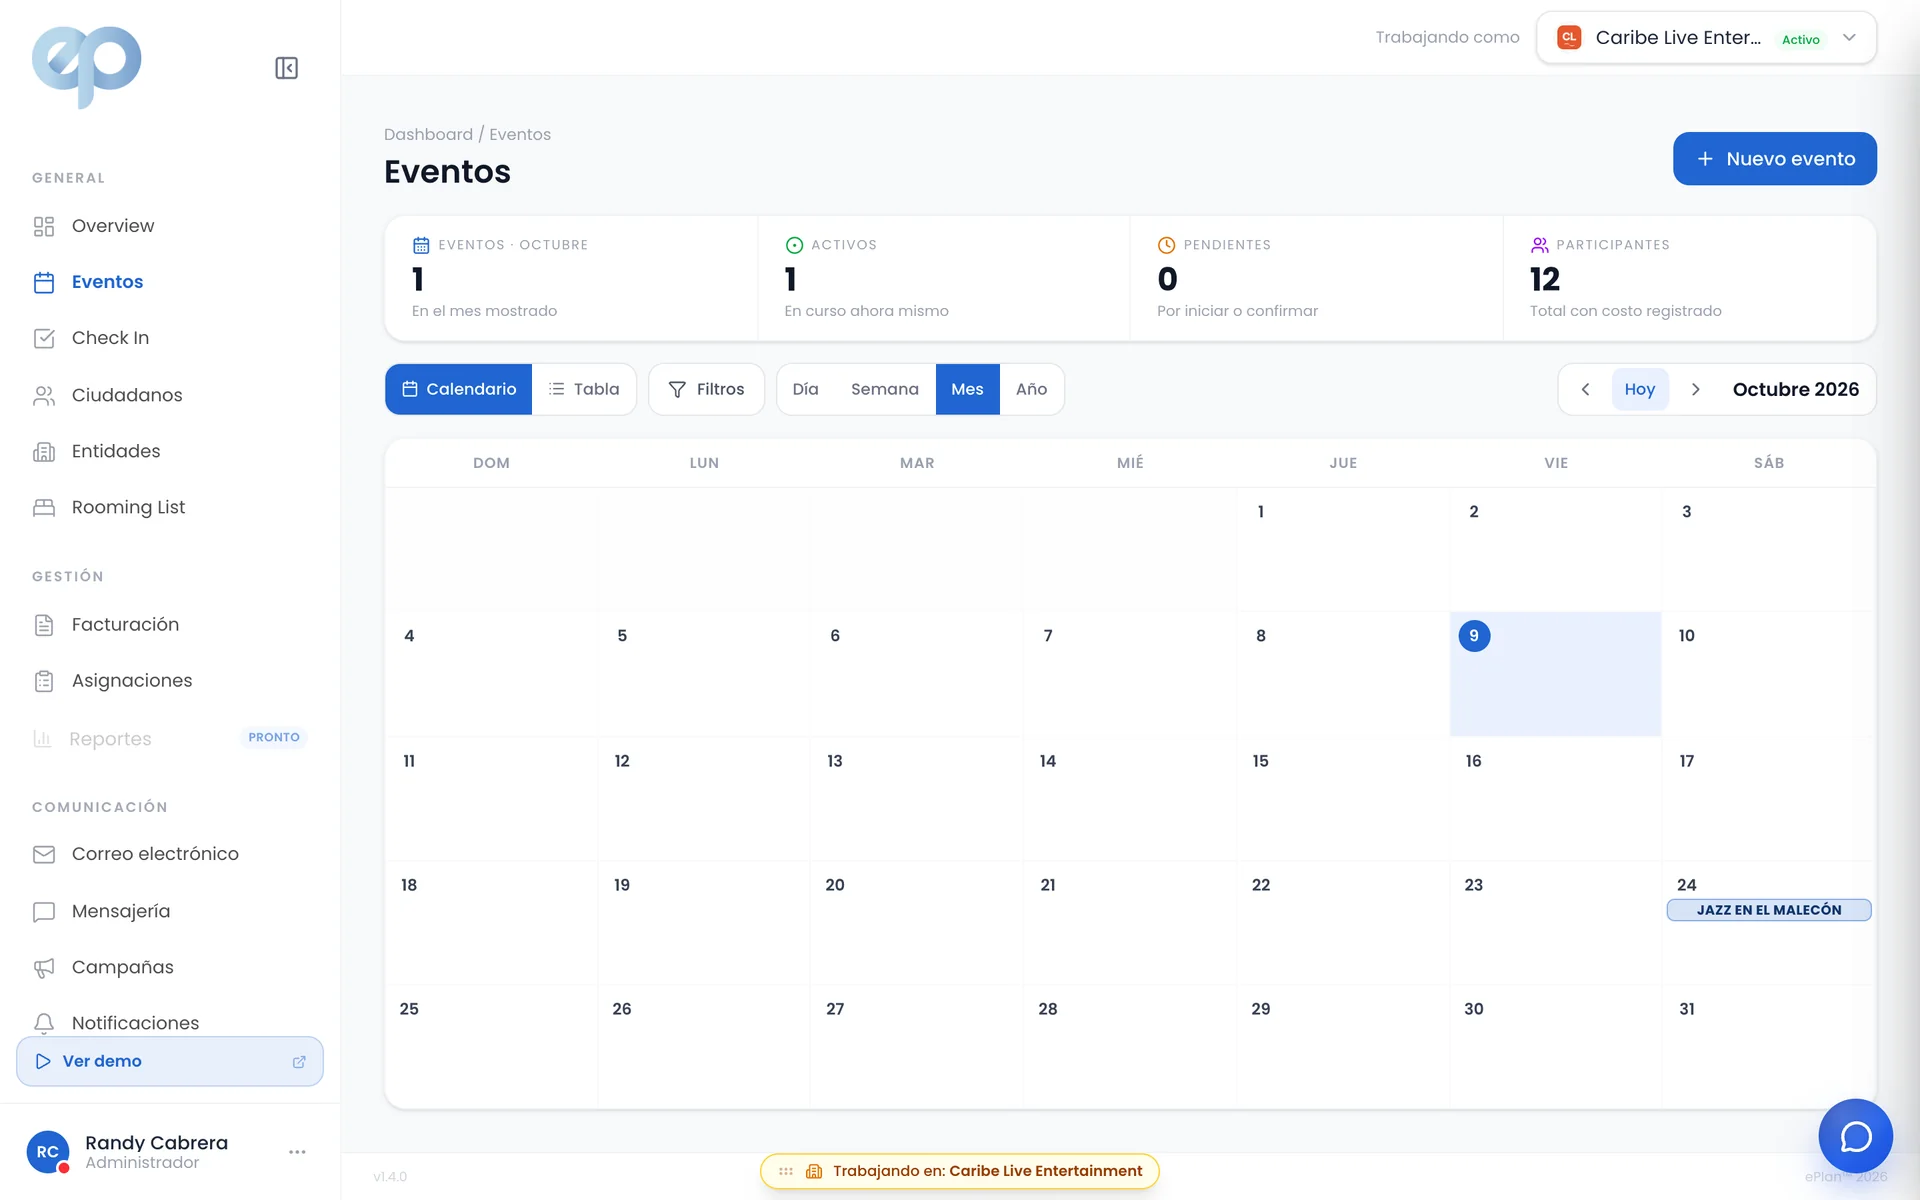
Task: Switch to Tabla view
Action: pyautogui.click(x=584, y=389)
